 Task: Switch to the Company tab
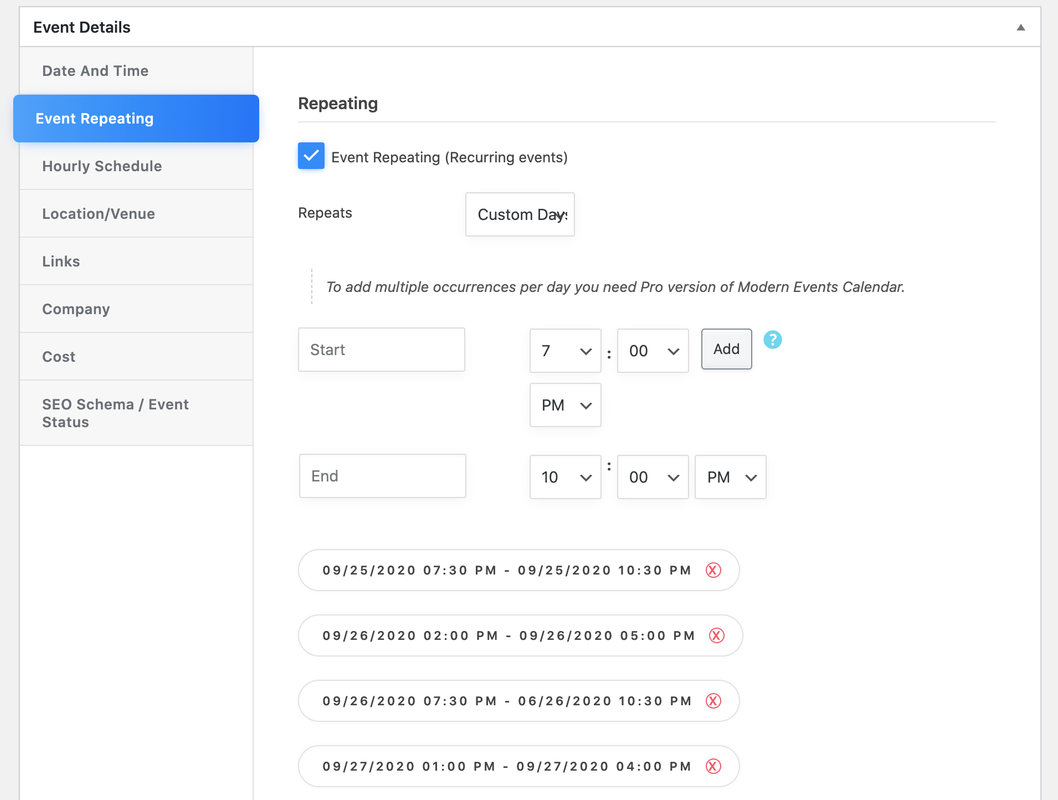click(x=136, y=309)
